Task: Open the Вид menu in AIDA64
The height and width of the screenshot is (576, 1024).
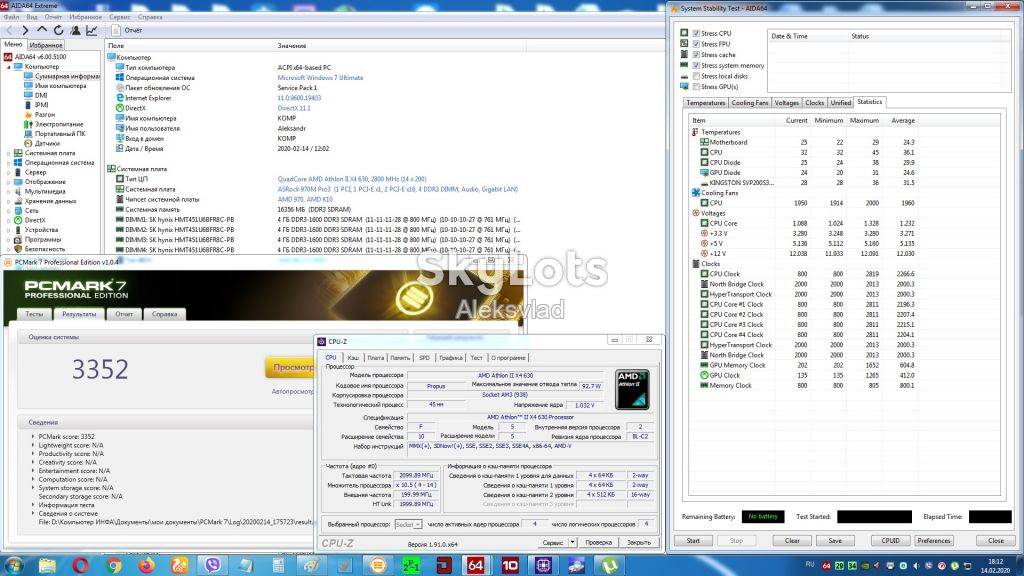Action: pos(31,17)
